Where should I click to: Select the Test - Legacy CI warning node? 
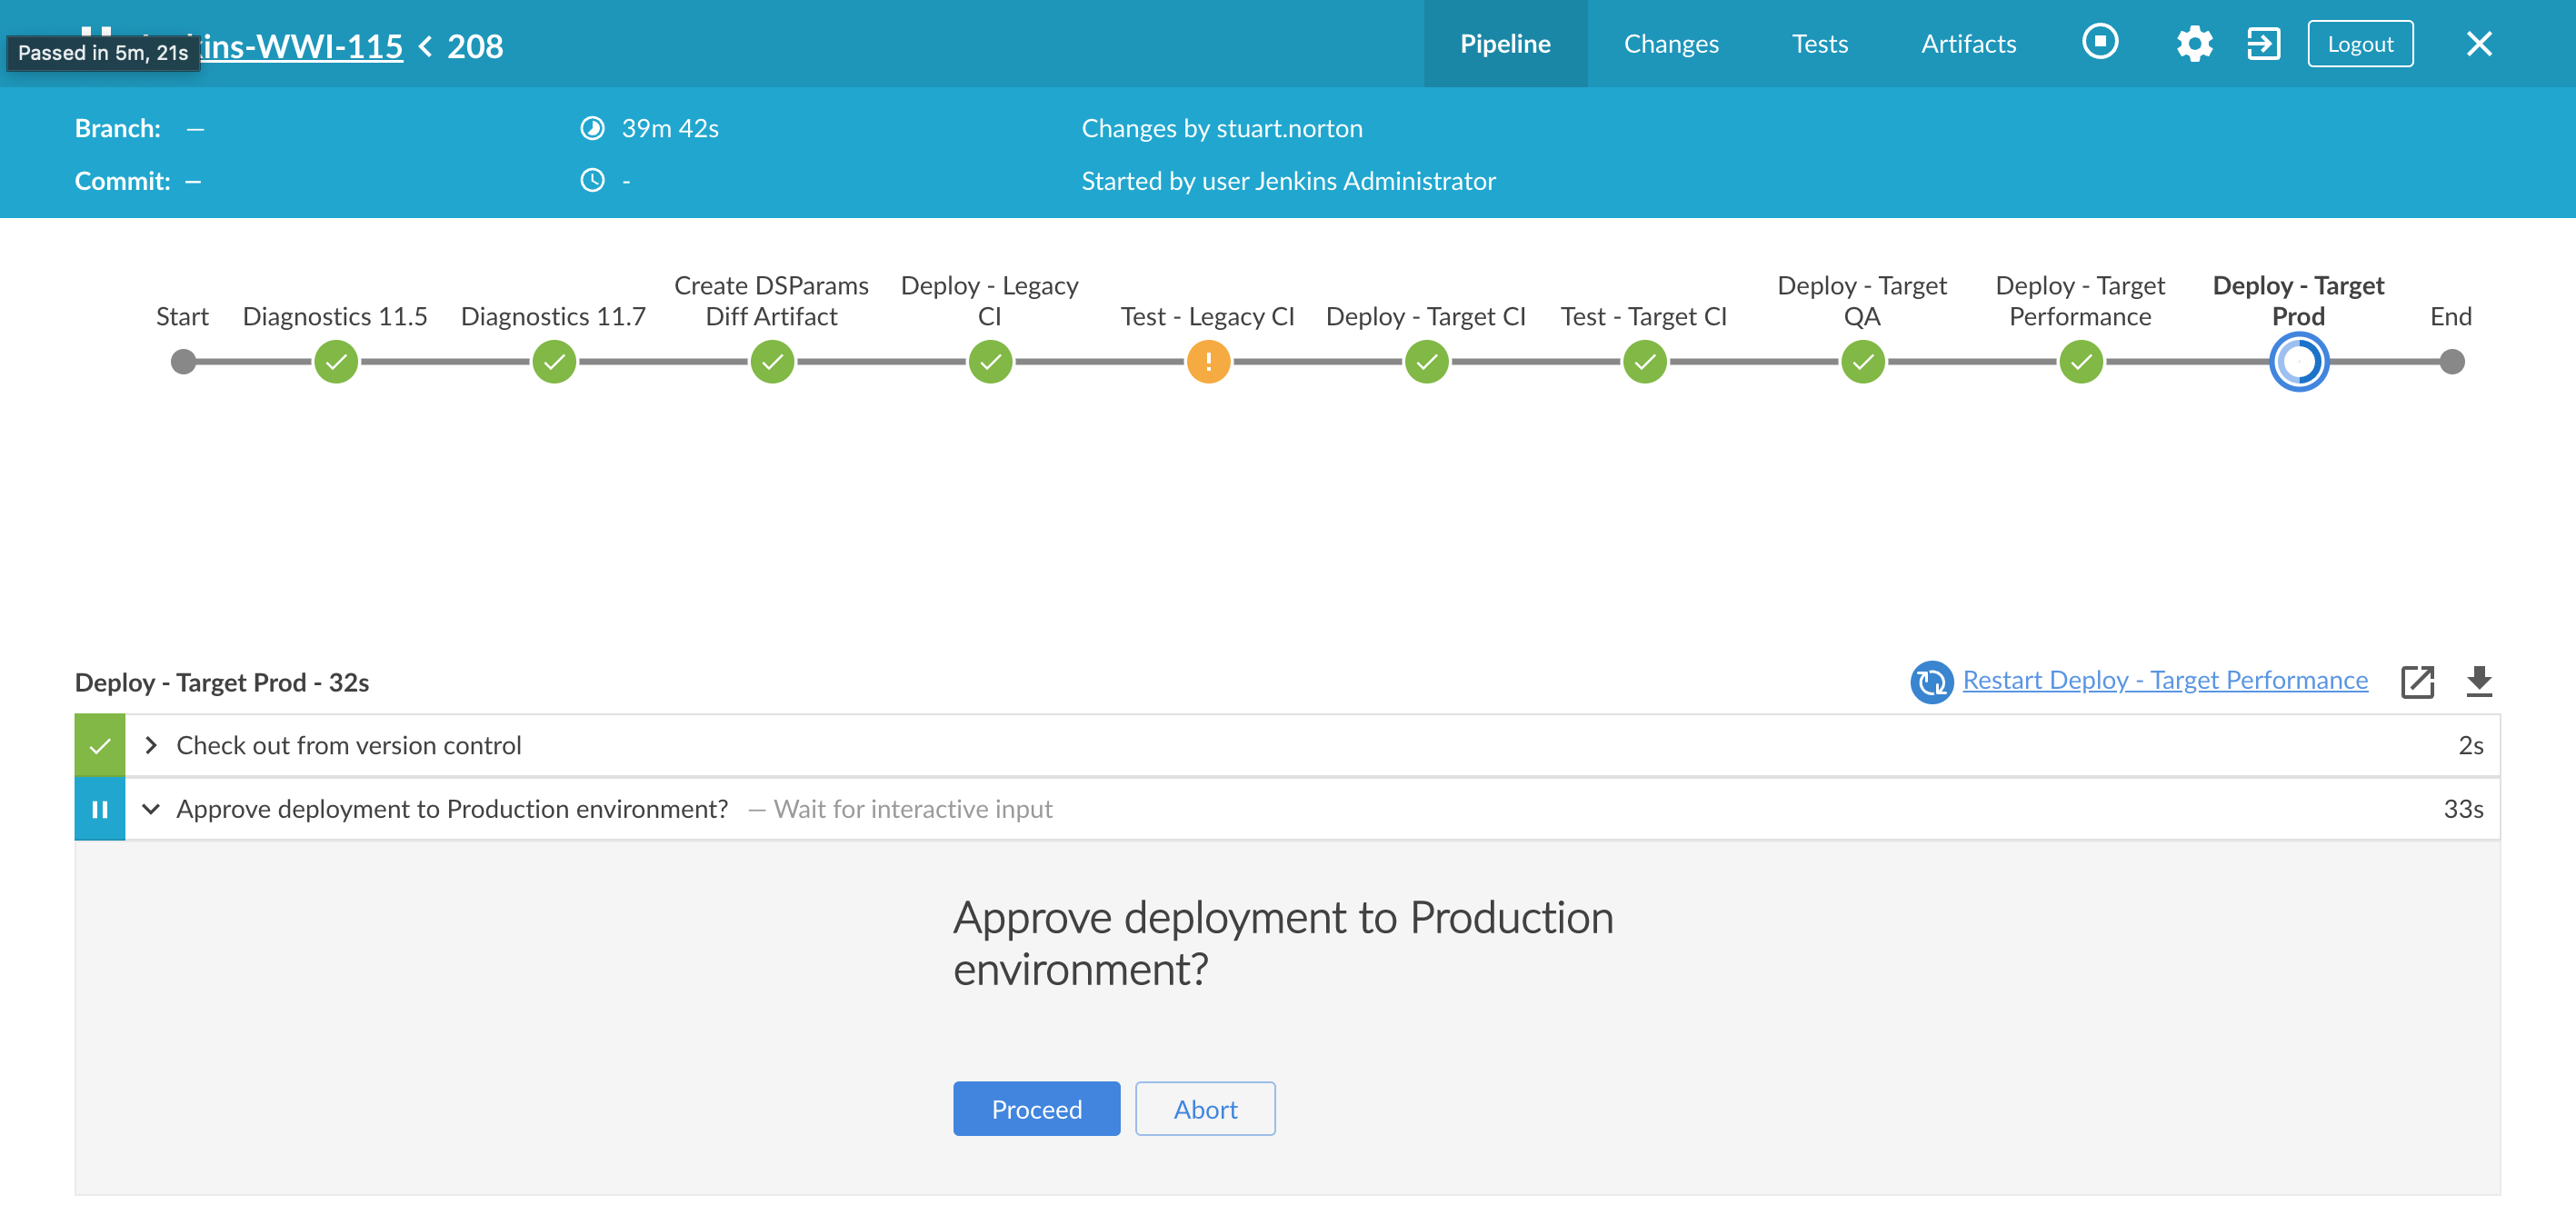click(1208, 362)
